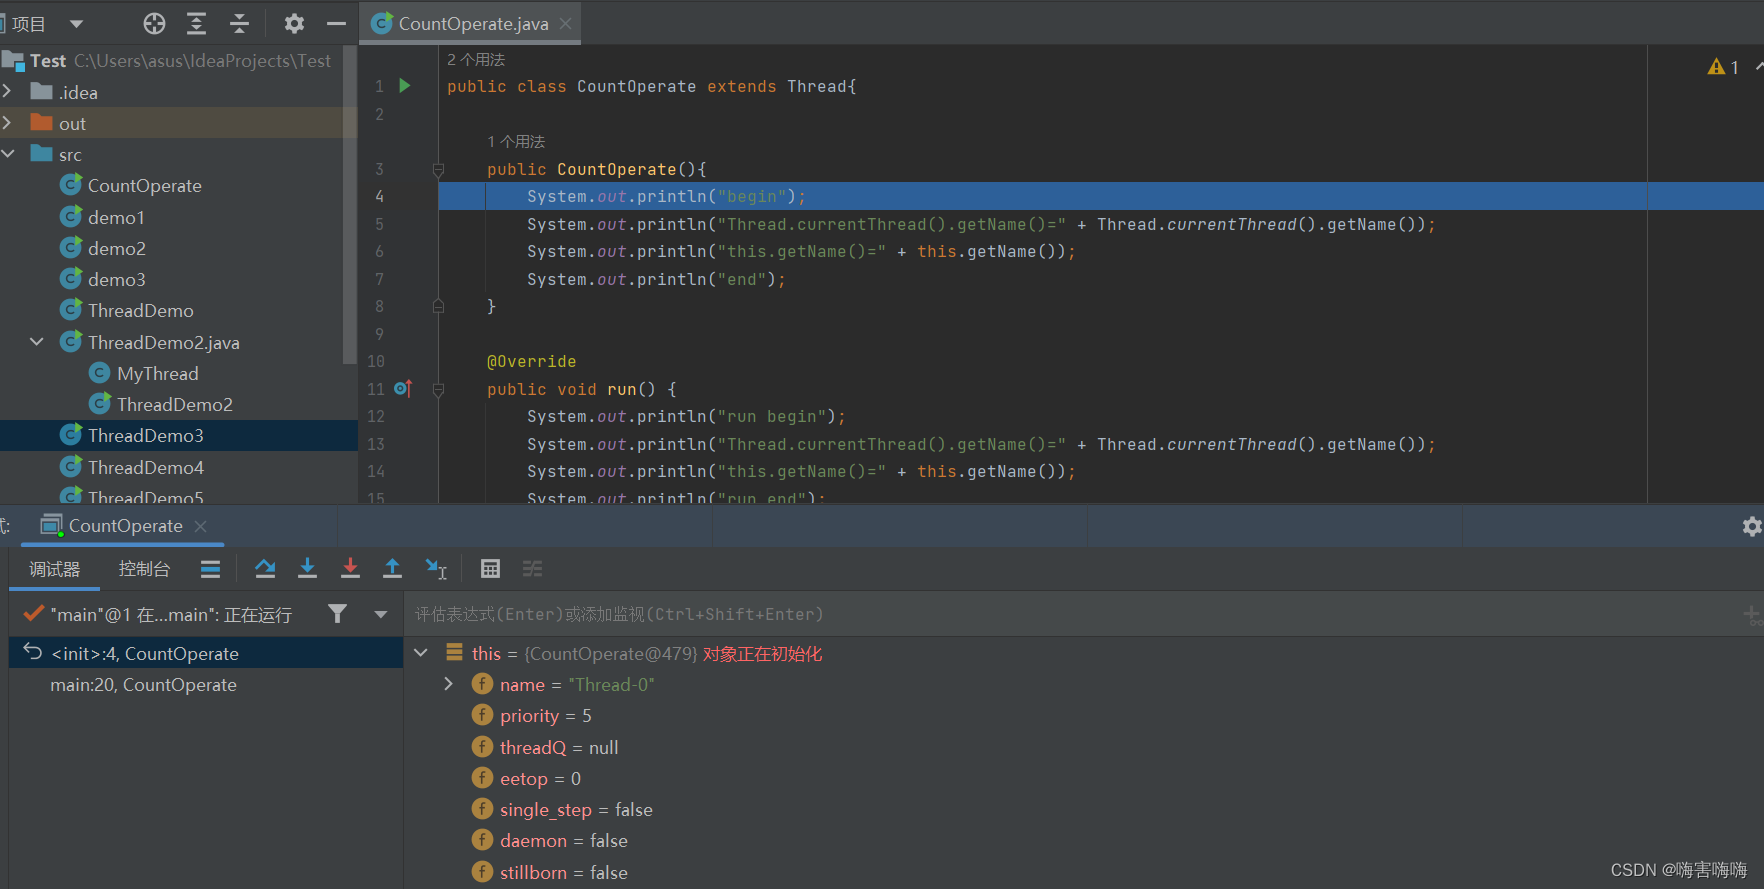
Task: Open debug tool window settings gear
Action: click(1751, 526)
